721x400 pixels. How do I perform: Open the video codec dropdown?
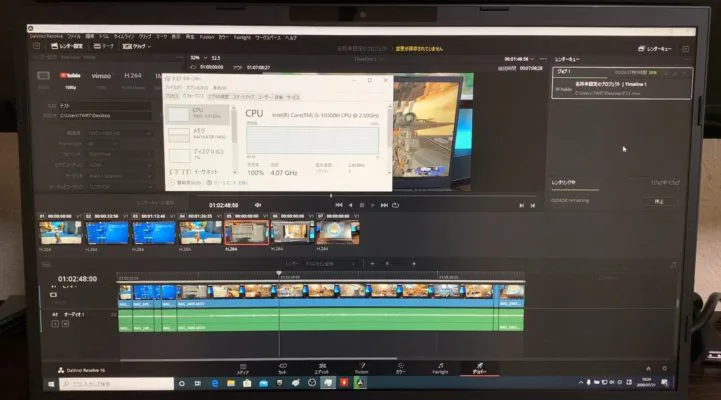point(120,165)
